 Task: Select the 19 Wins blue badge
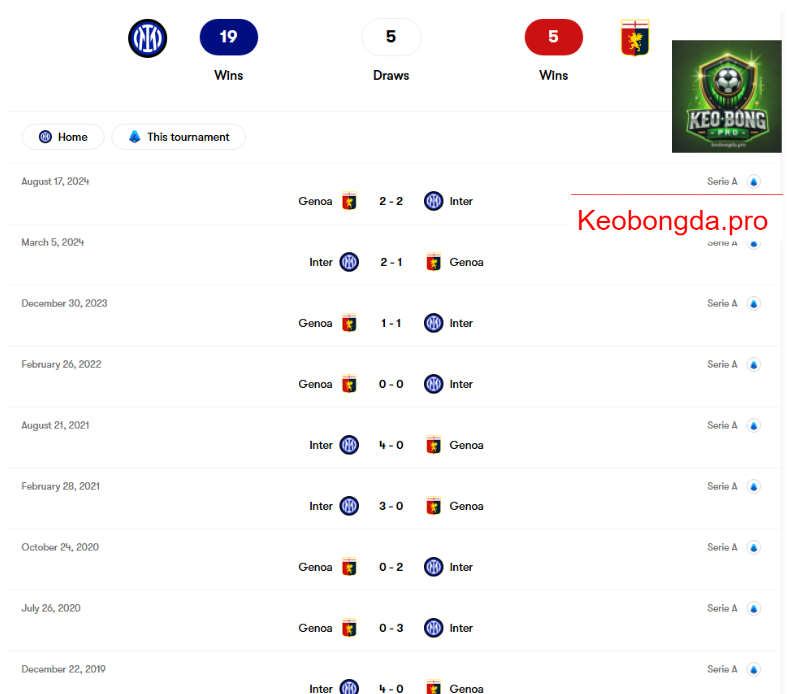click(229, 37)
